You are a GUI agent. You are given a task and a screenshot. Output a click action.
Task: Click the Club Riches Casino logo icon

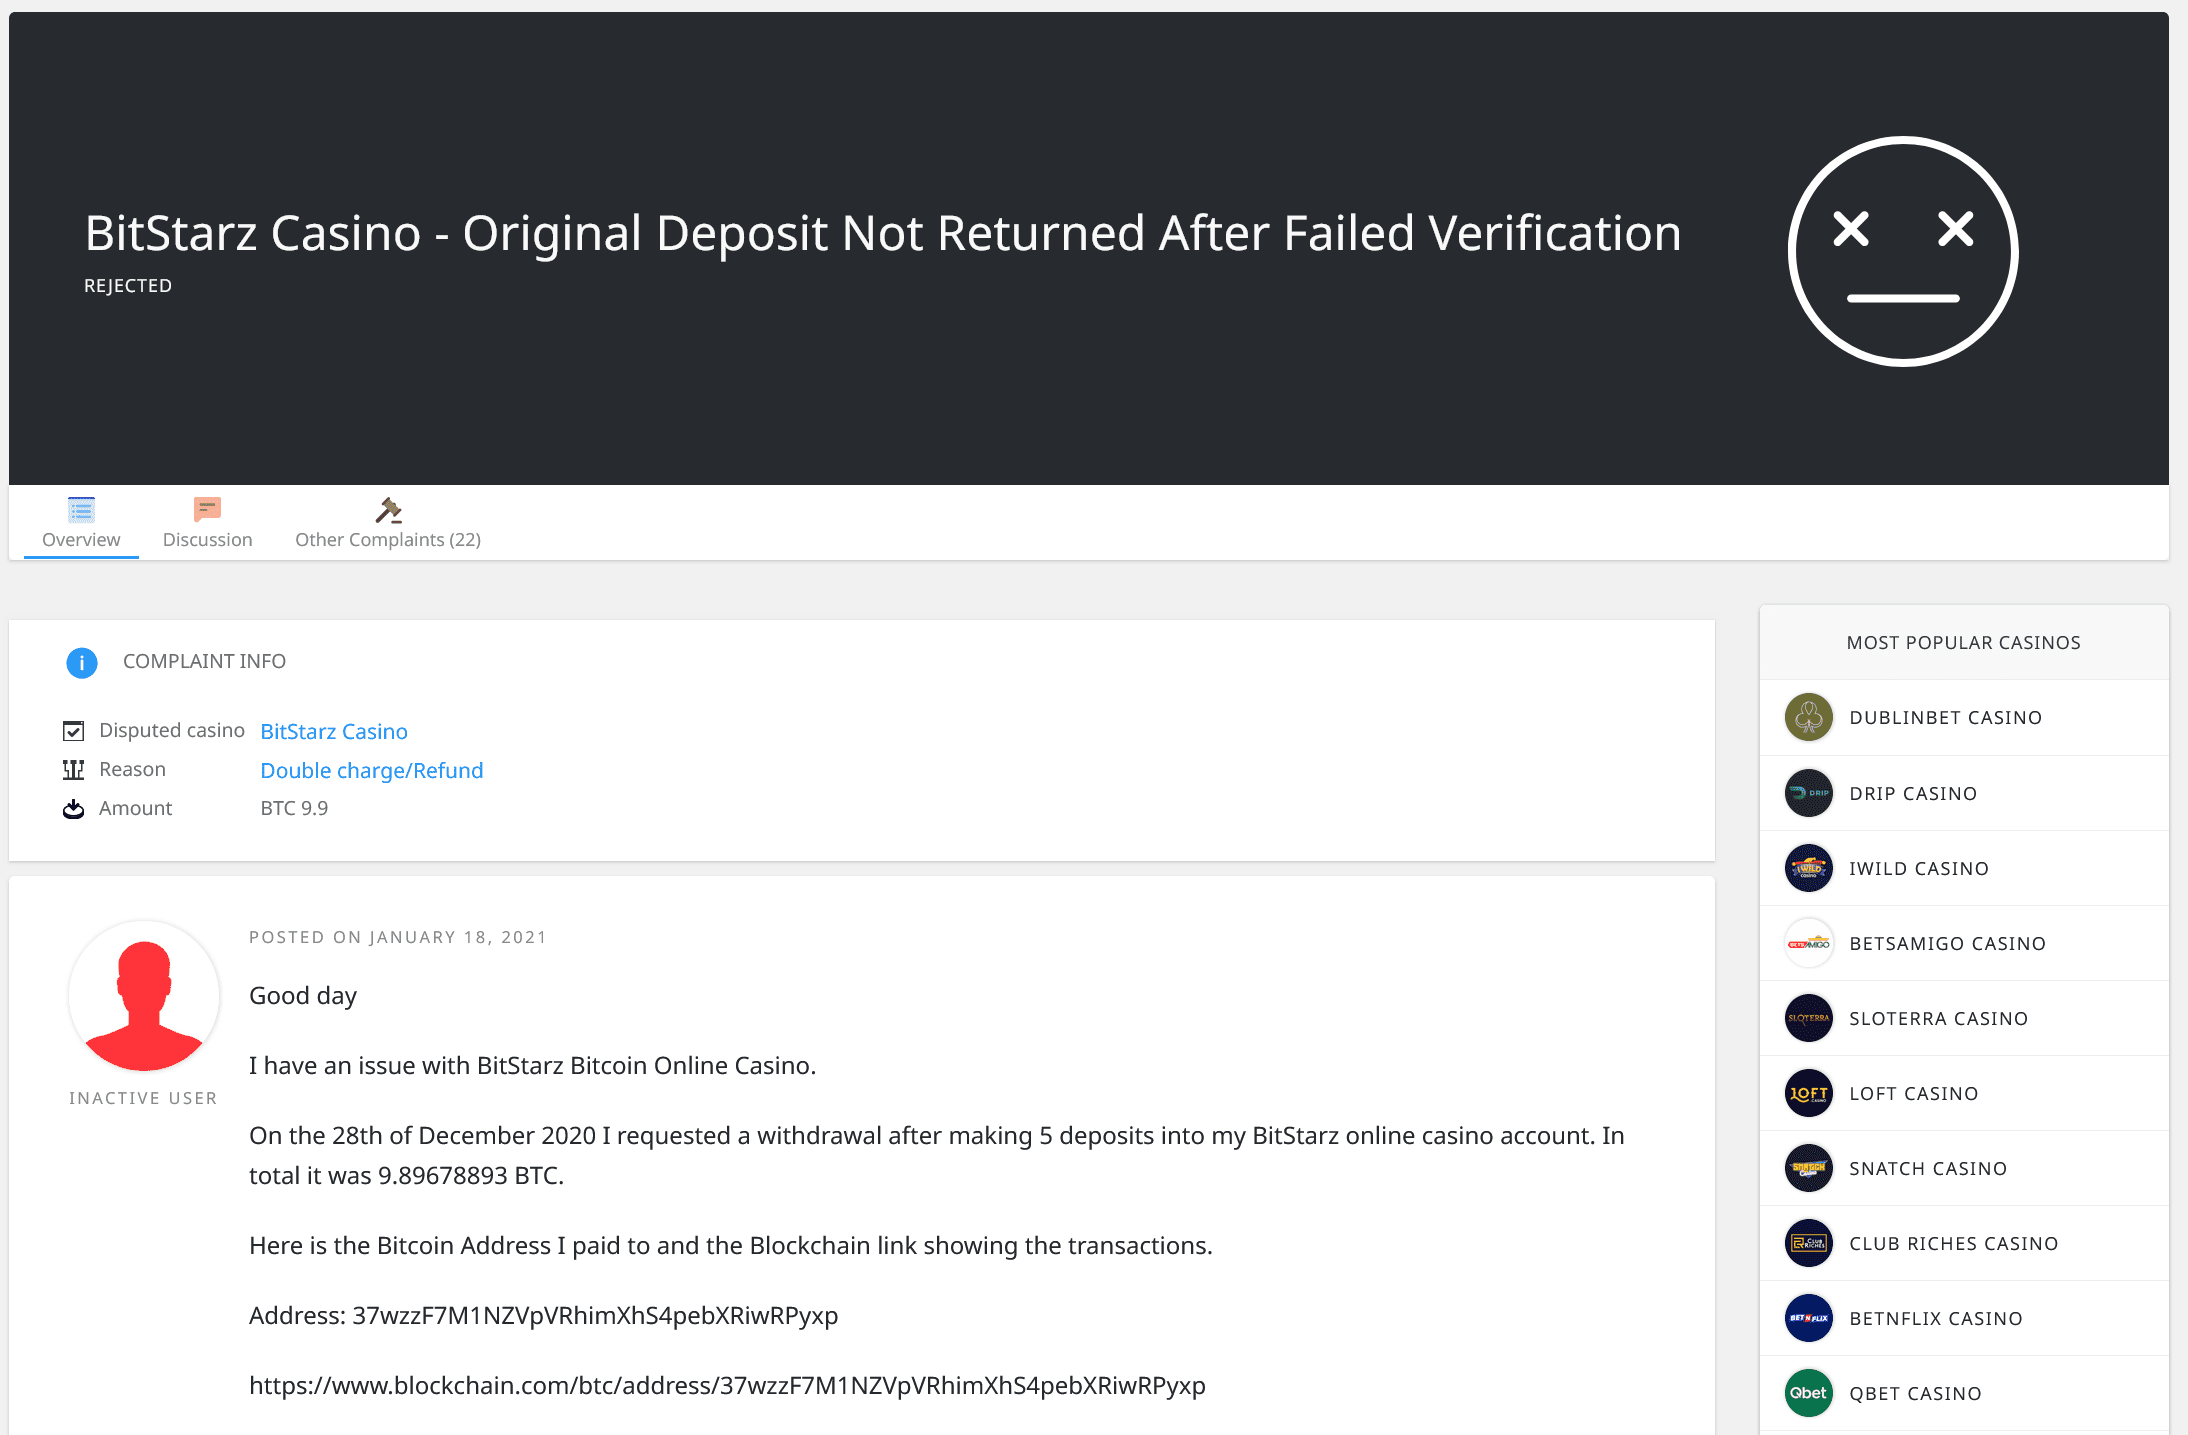click(1809, 1243)
